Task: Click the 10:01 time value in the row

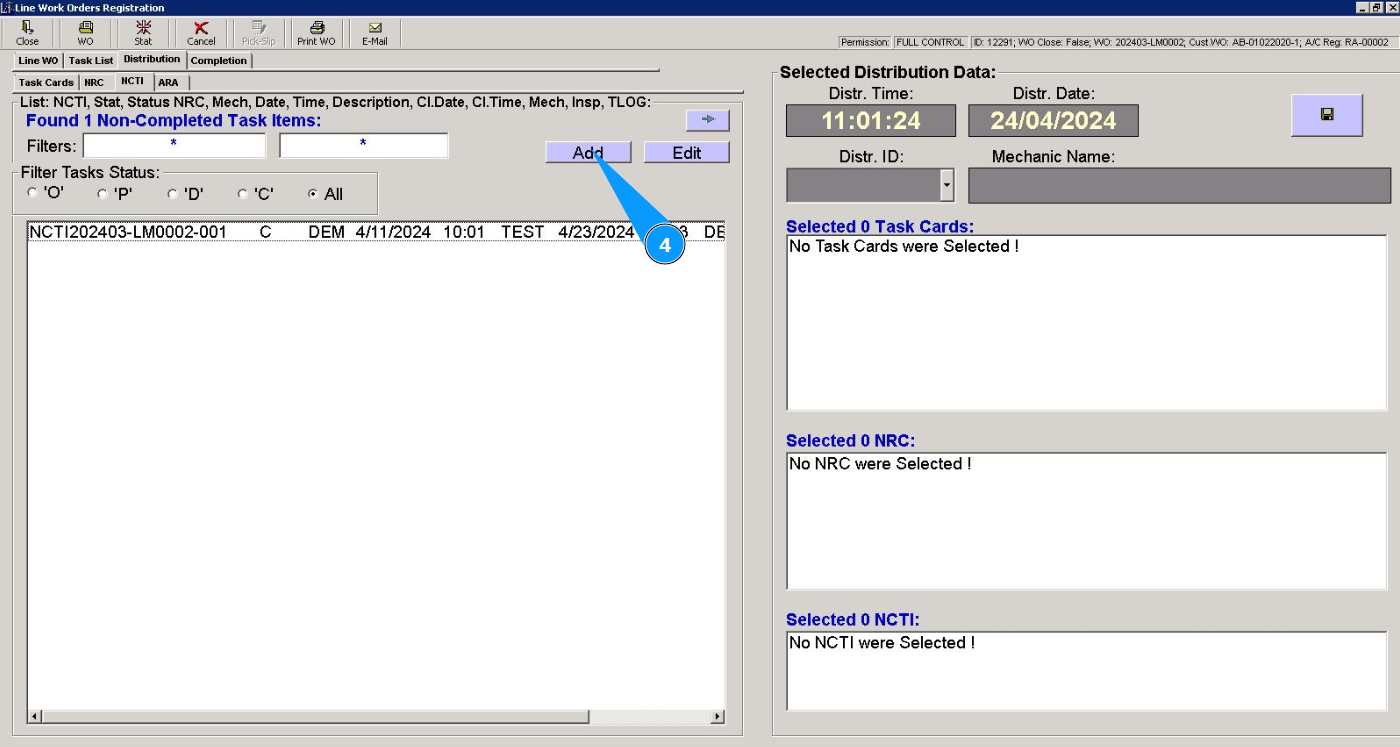Action: (x=463, y=232)
